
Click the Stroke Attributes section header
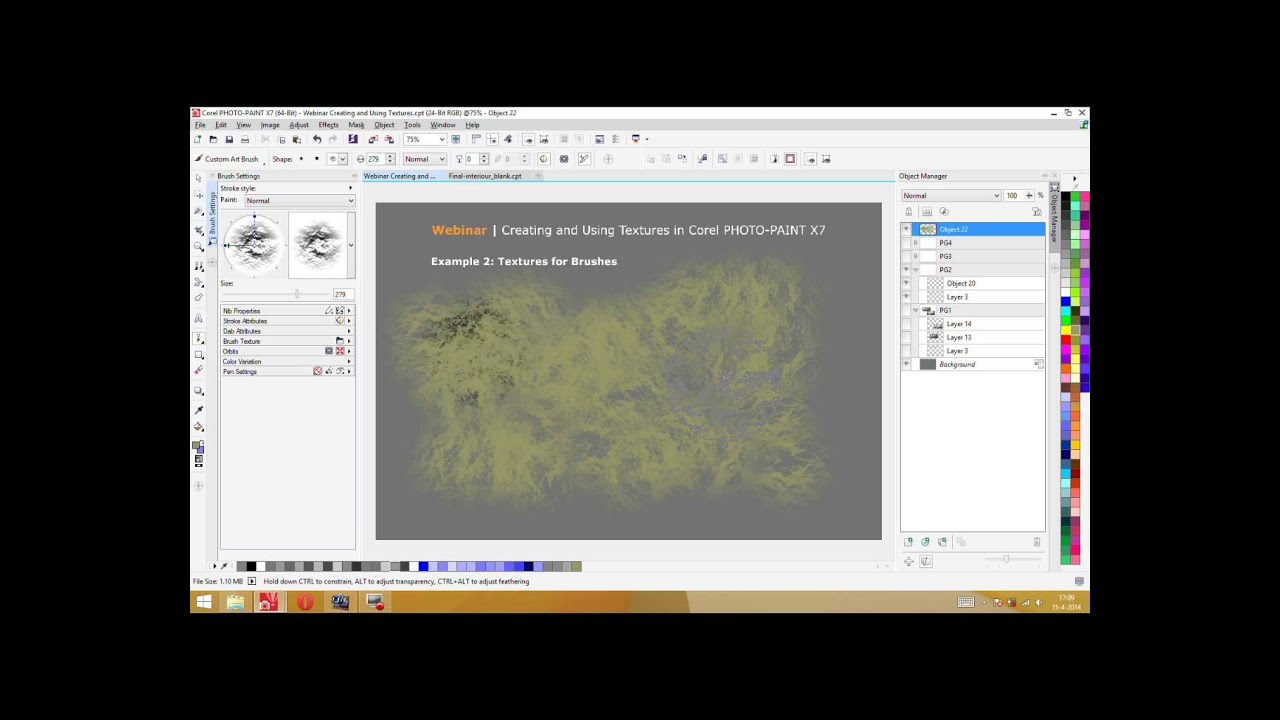click(286, 321)
